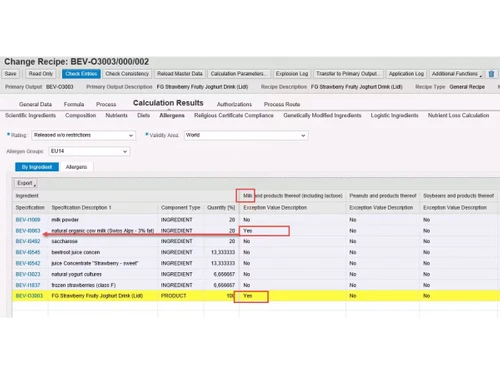Click the trash delete icon in toolbar
This screenshot has height=375, width=500.
[x=491, y=74]
